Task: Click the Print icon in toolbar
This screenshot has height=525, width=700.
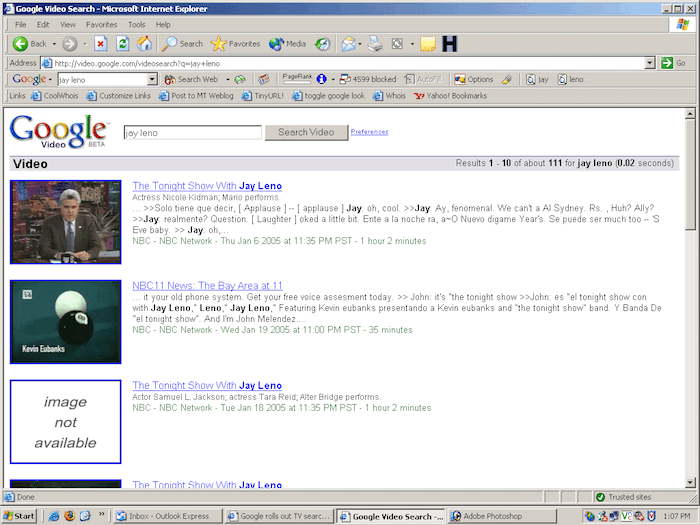Action: 375,44
